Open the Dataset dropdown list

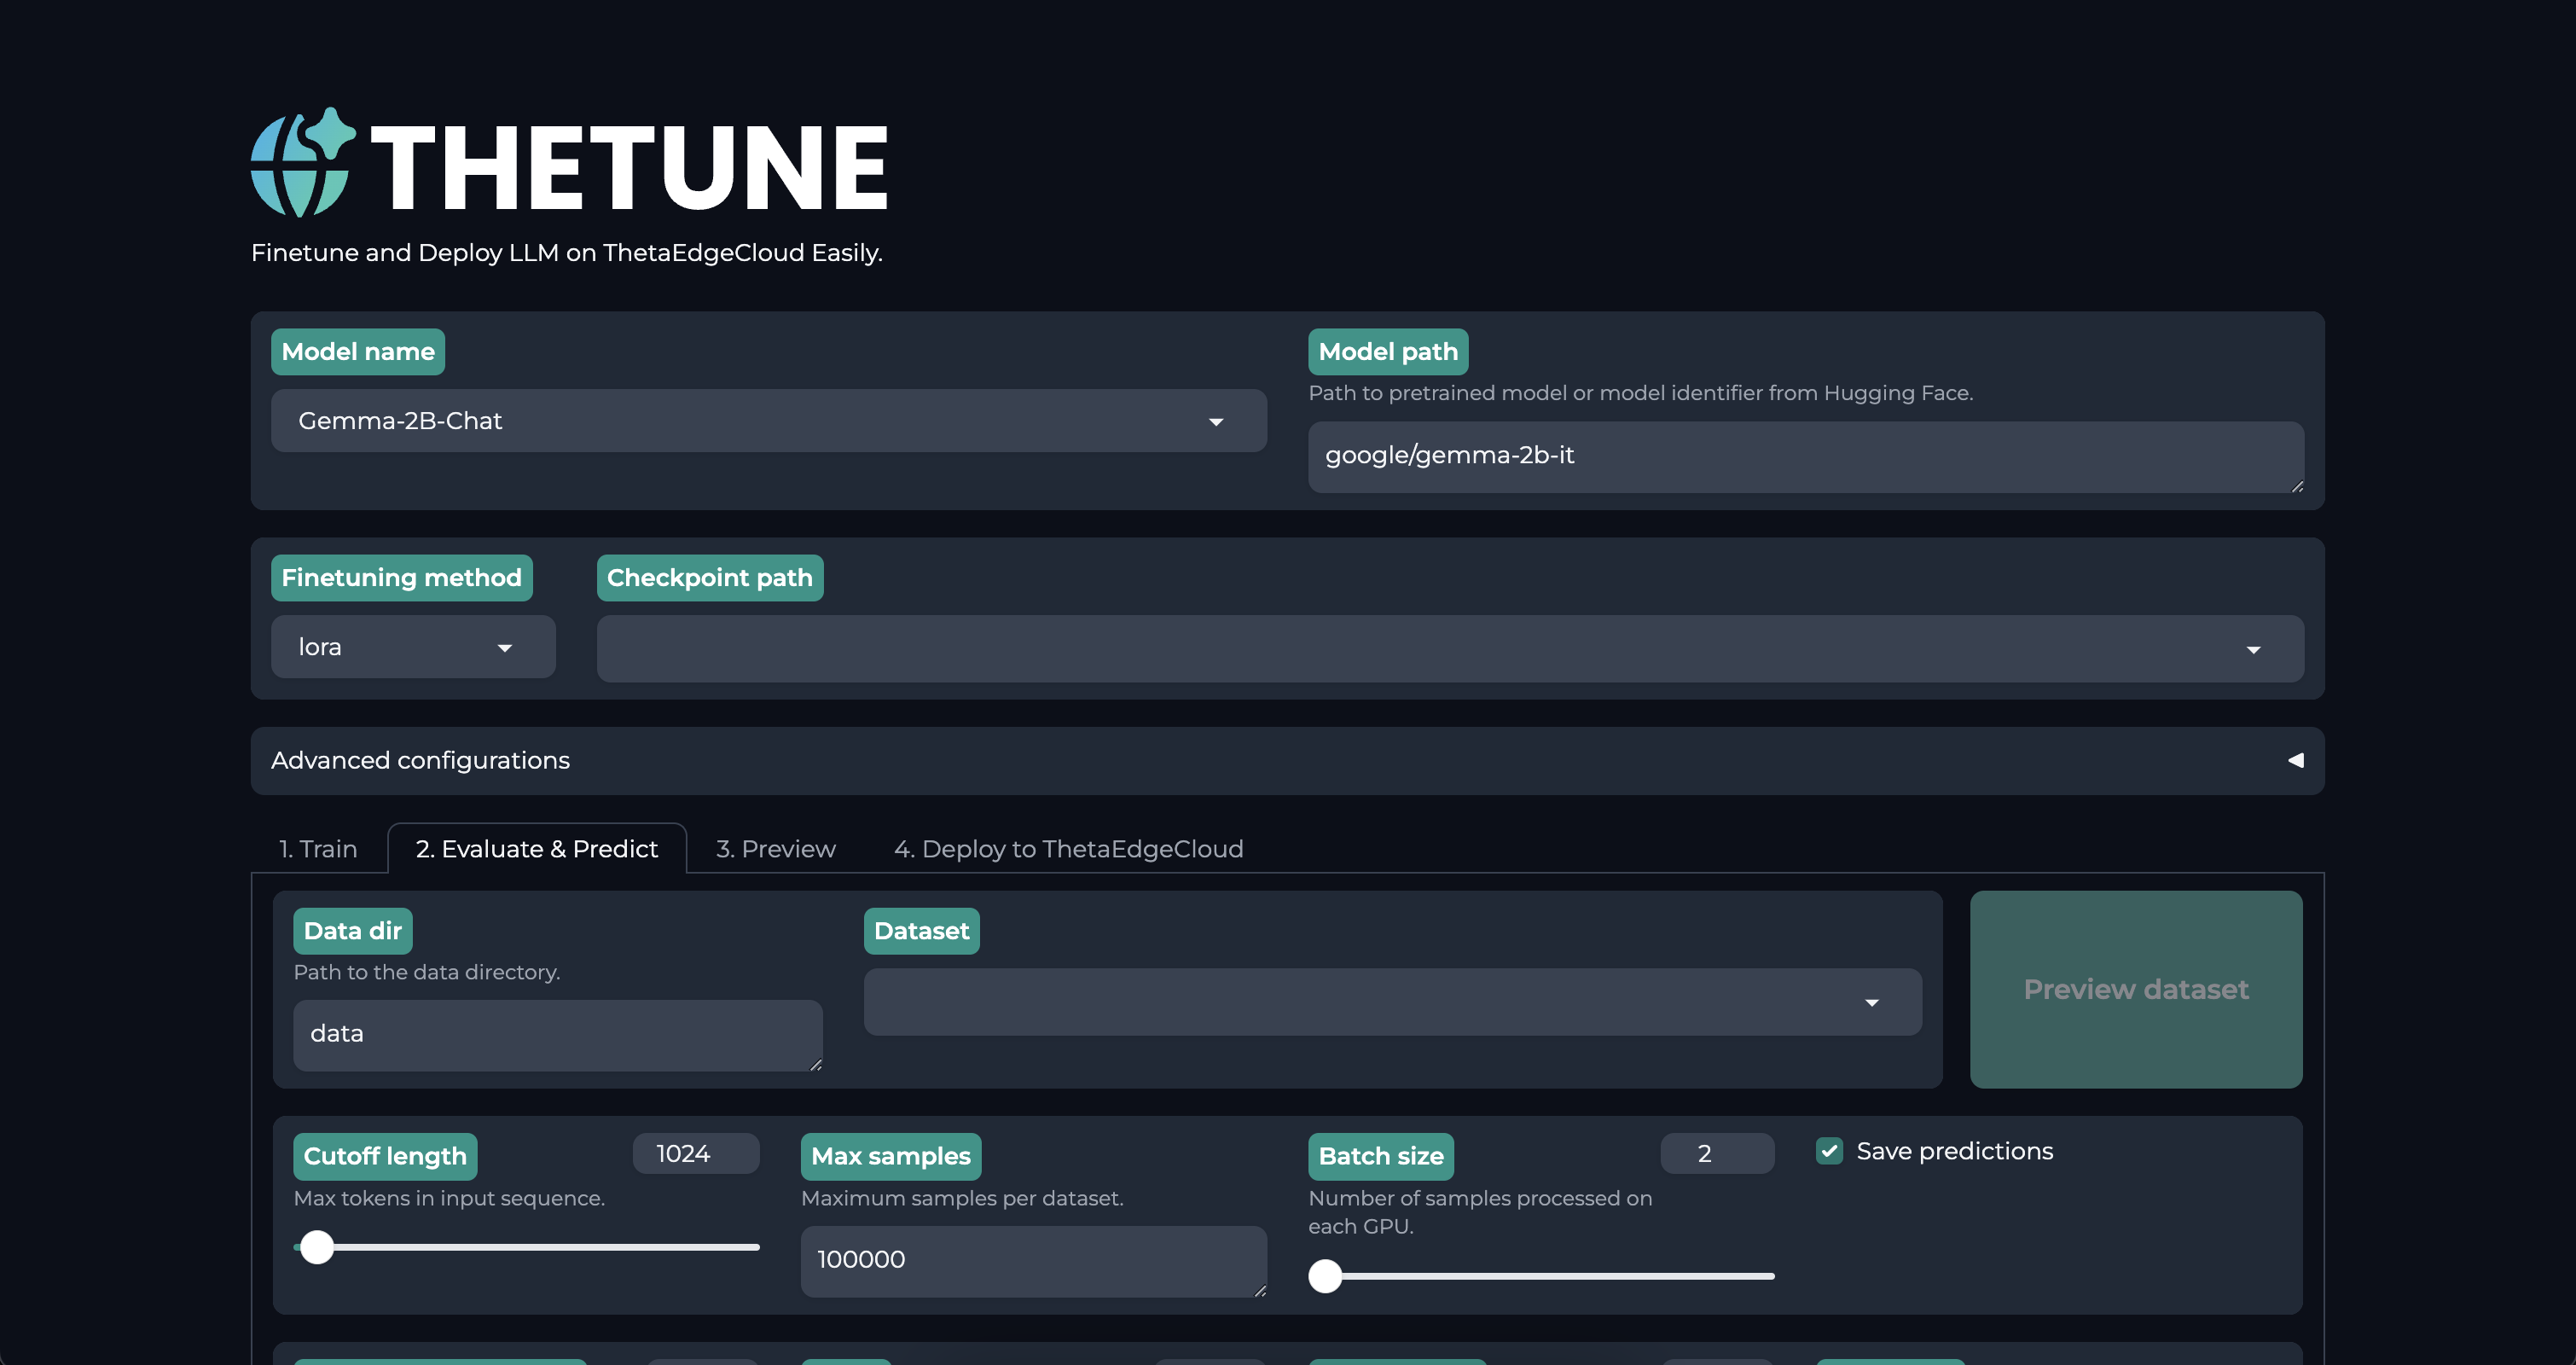point(1391,1002)
